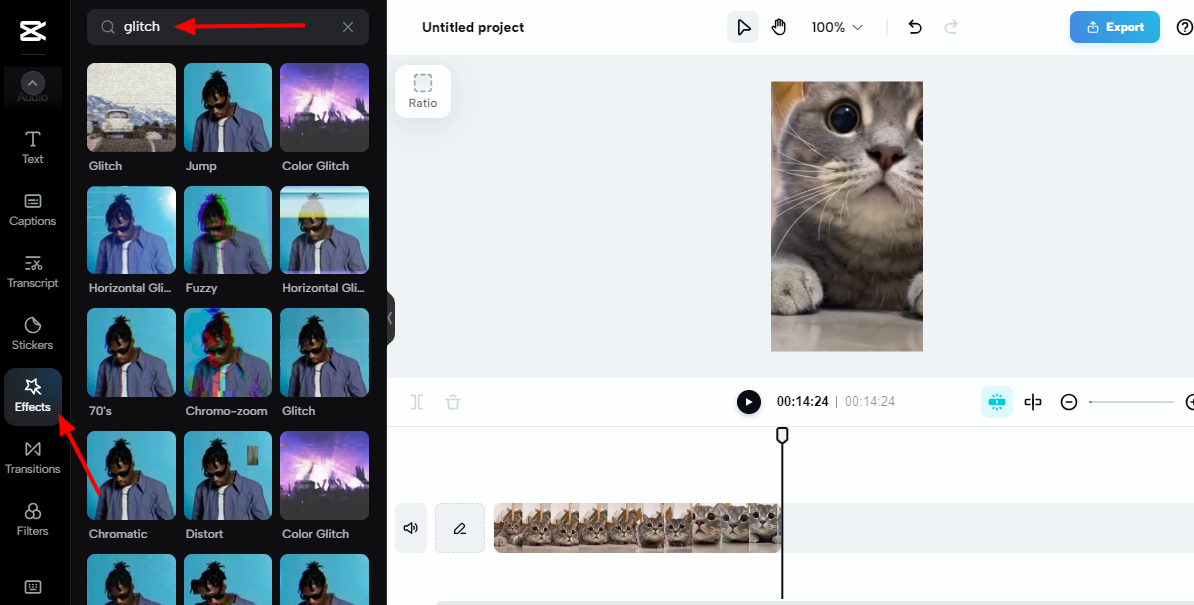1194x605 pixels.
Task: Apply the Fuzzy effect
Action: point(228,230)
